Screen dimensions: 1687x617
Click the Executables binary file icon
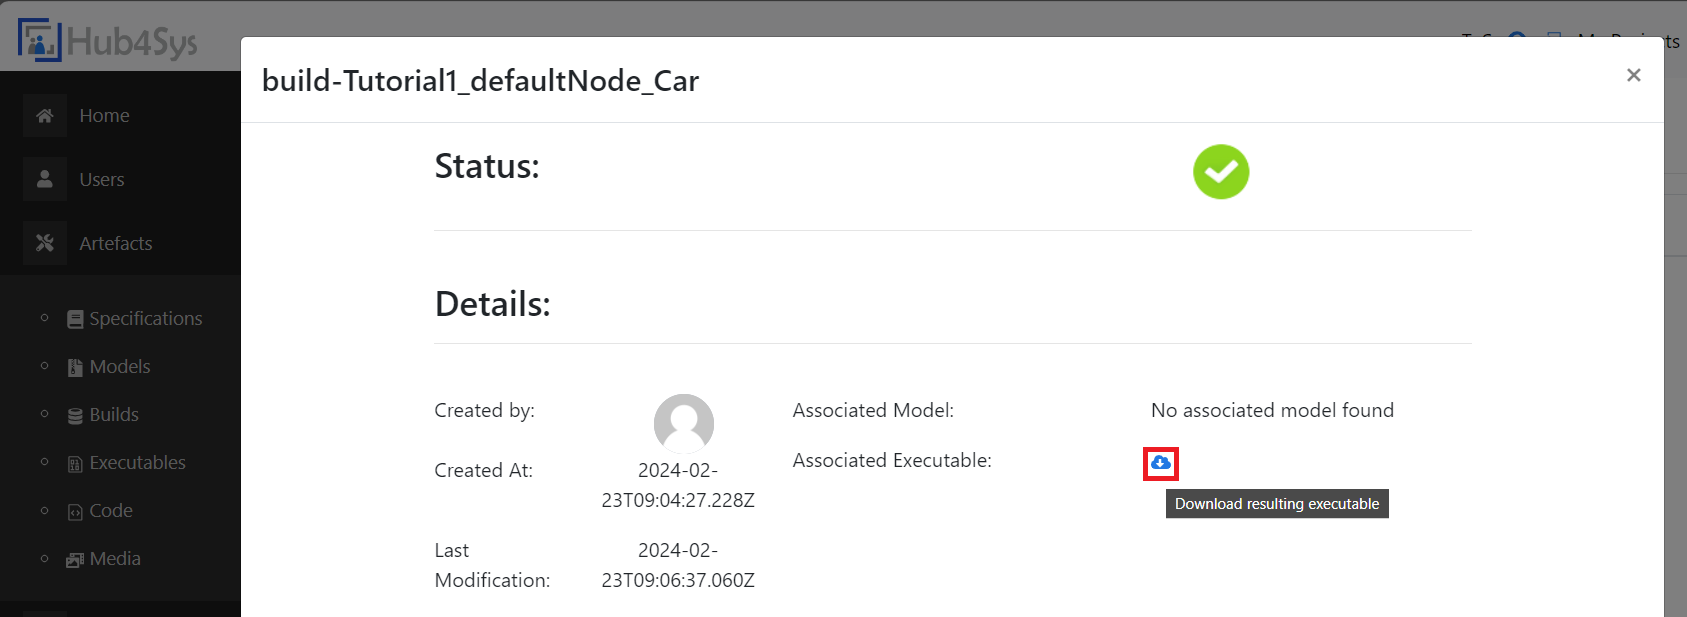pos(75,464)
